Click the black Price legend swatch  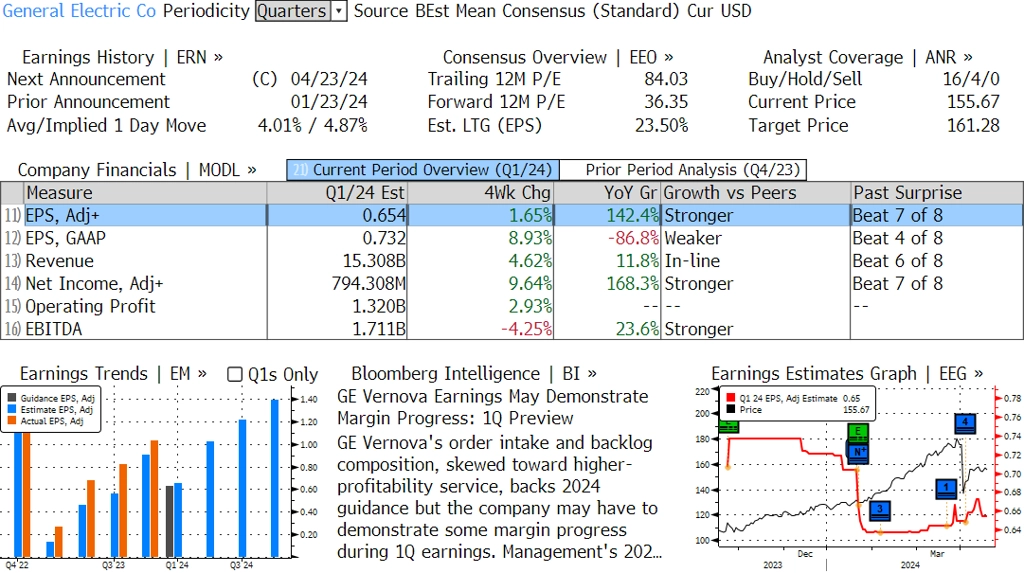pyautogui.click(x=730, y=410)
